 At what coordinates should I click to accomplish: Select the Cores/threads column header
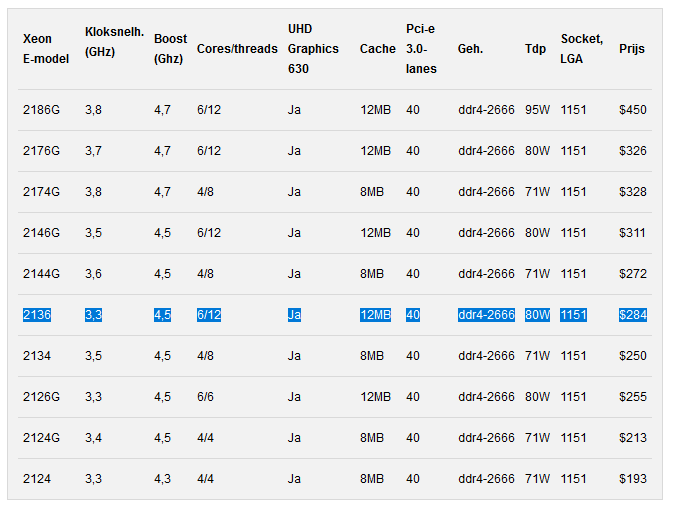pos(237,48)
